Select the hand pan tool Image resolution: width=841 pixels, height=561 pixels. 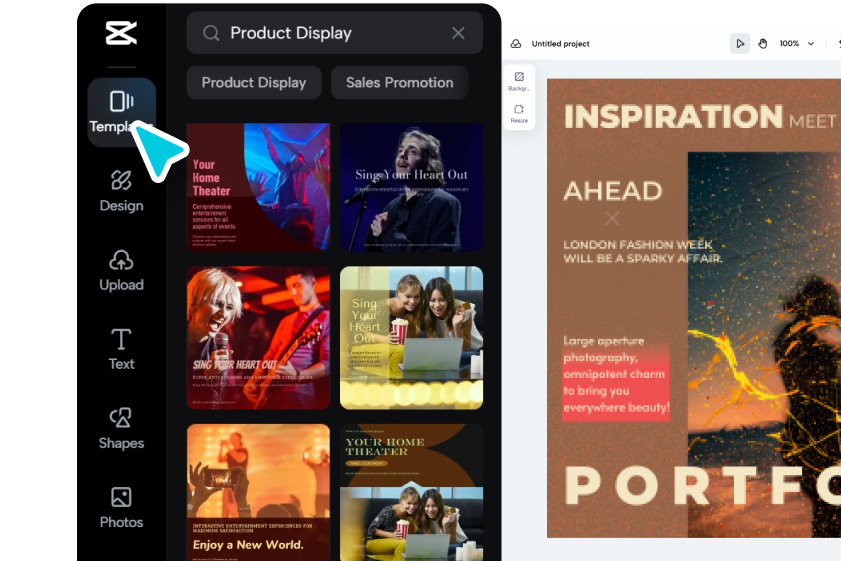point(762,43)
